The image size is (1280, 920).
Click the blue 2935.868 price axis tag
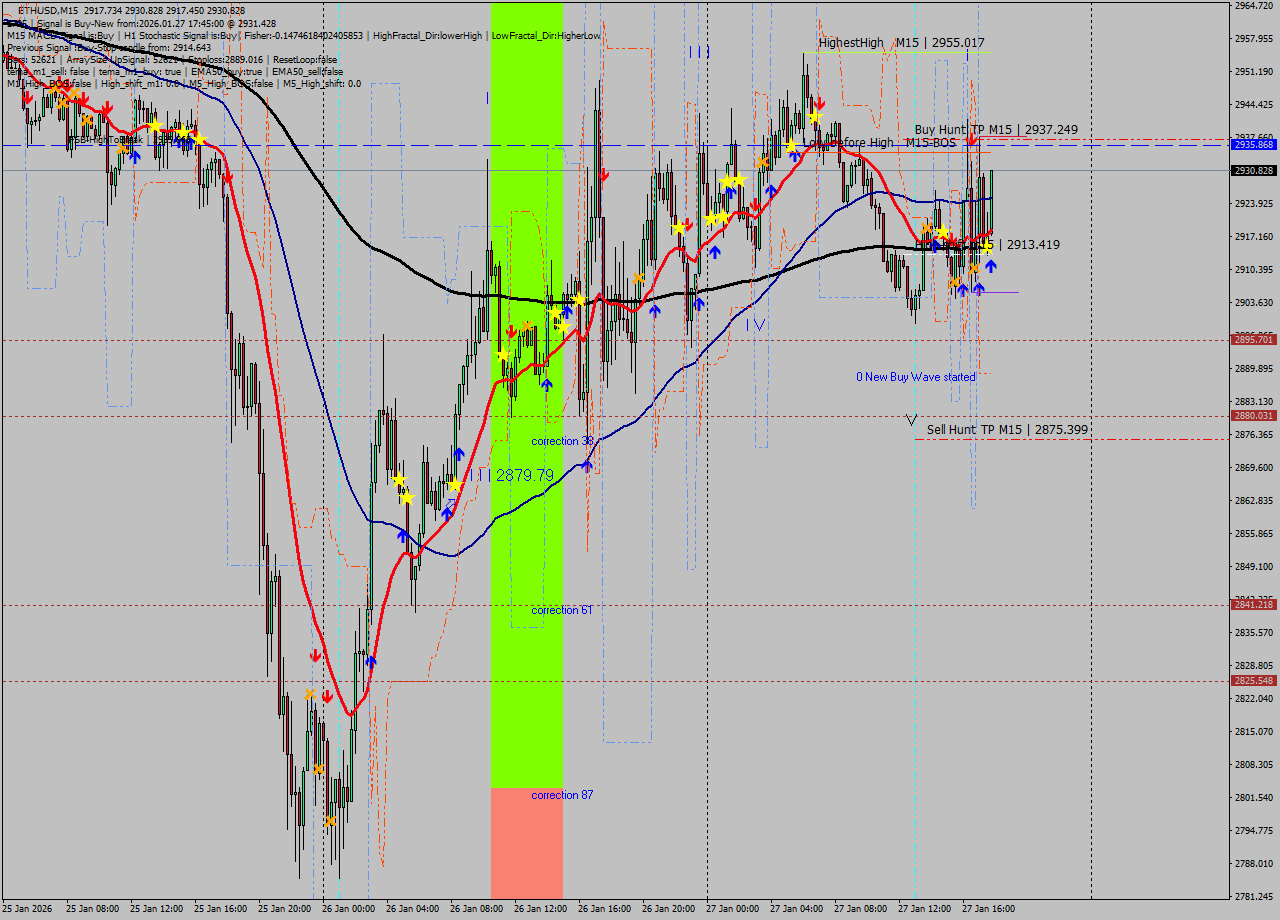coord(1253,145)
